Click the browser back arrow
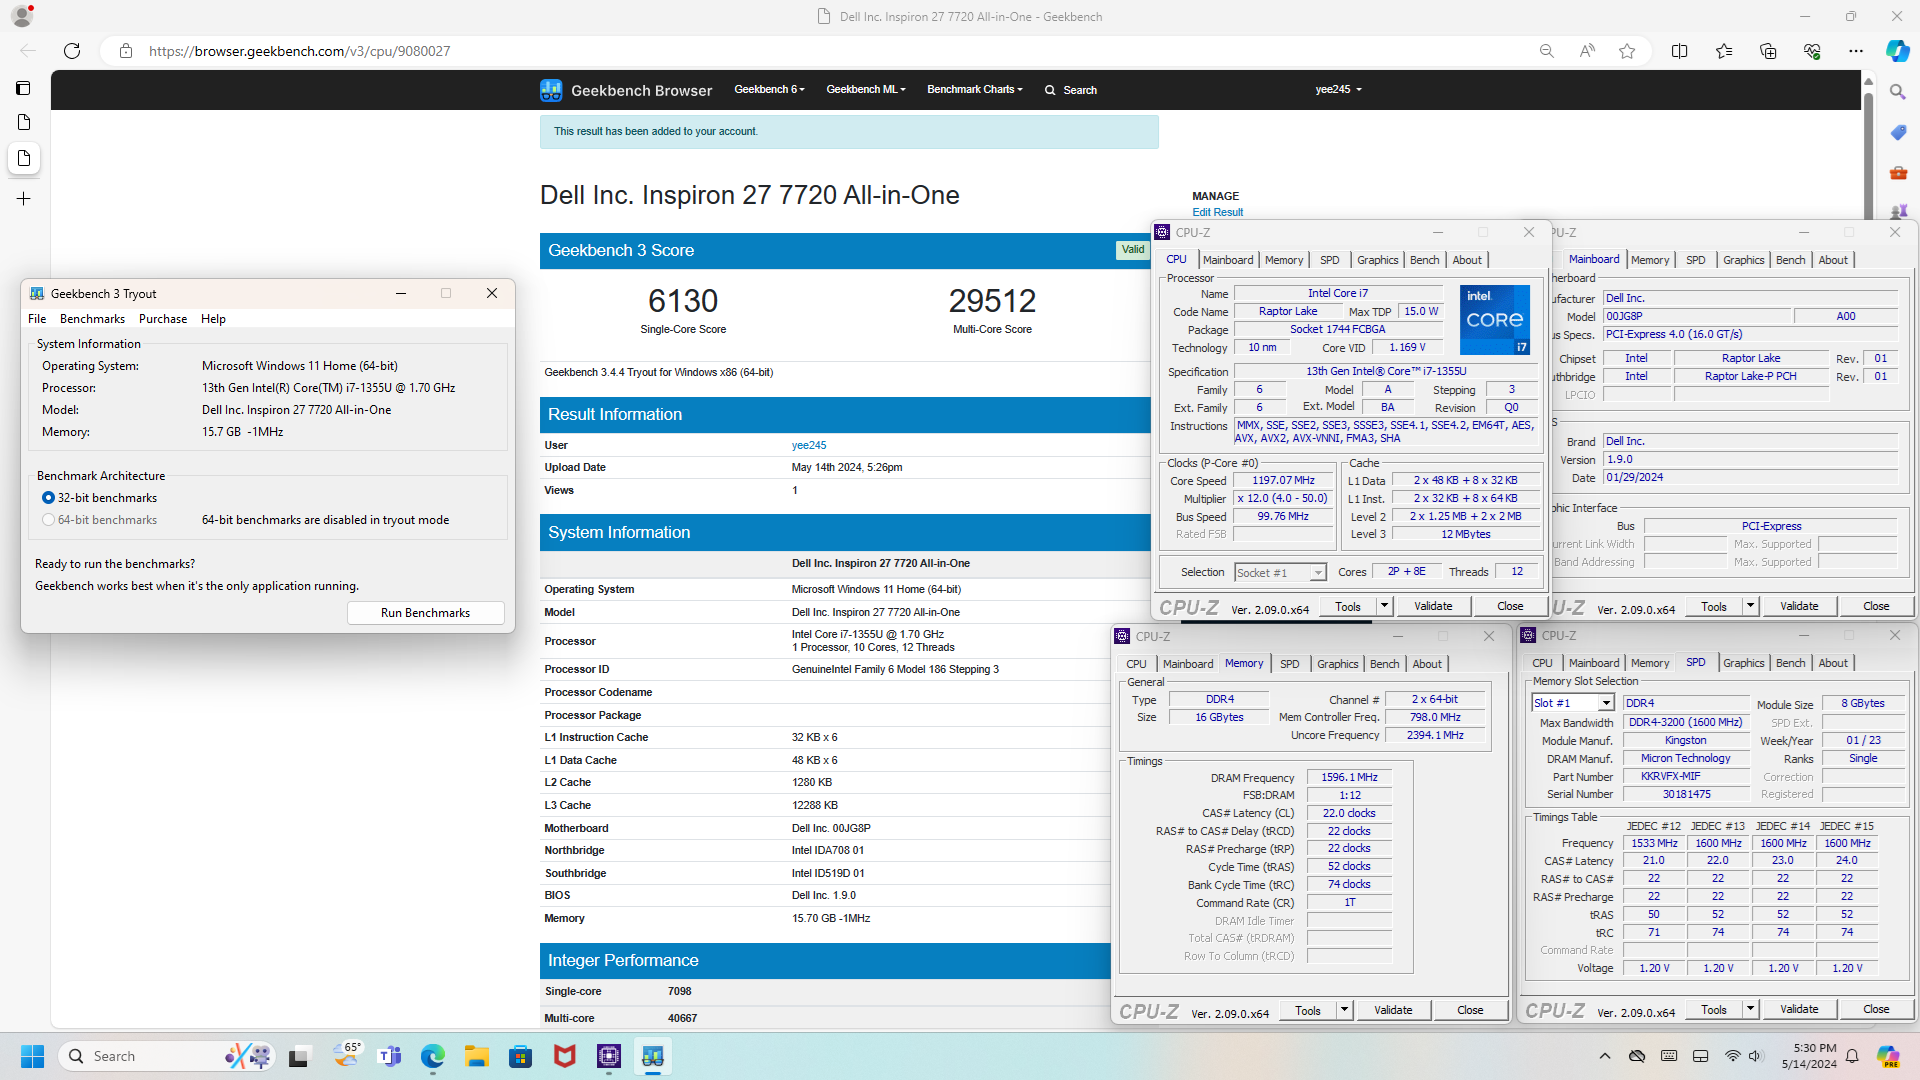The height and width of the screenshot is (1080, 1920). tap(28, 51)
